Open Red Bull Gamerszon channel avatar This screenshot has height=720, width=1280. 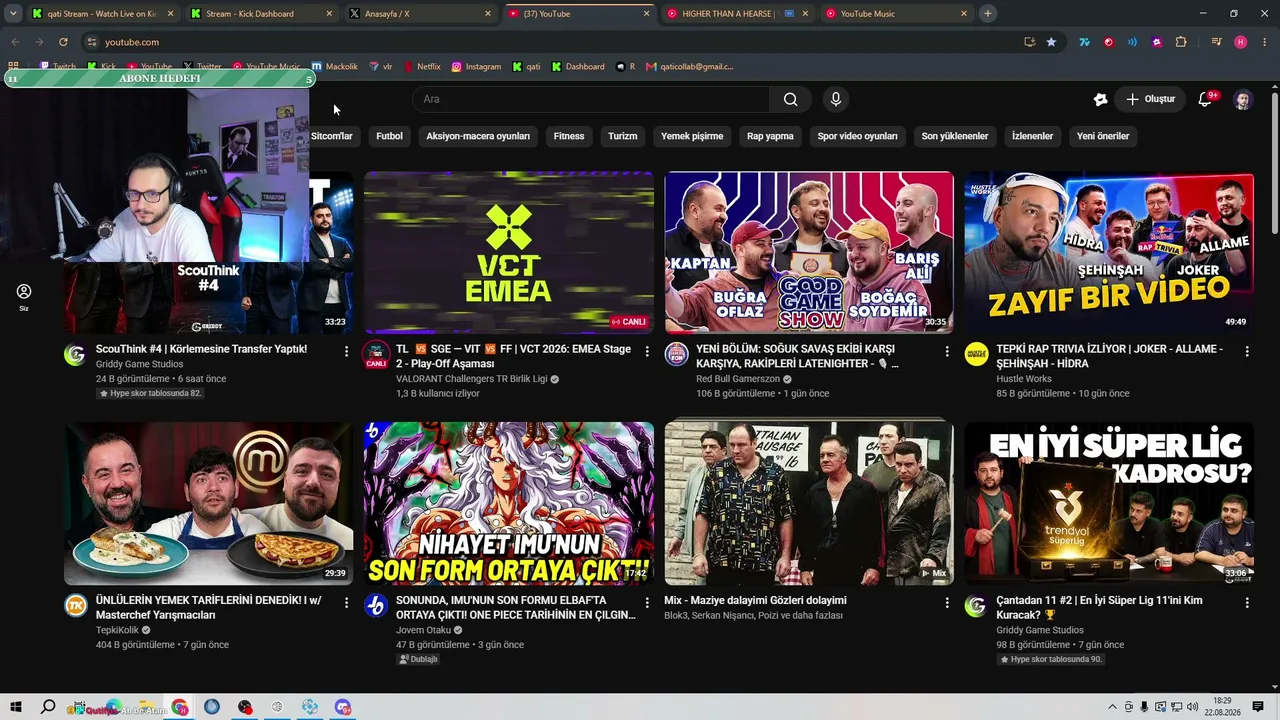(676, 354)
